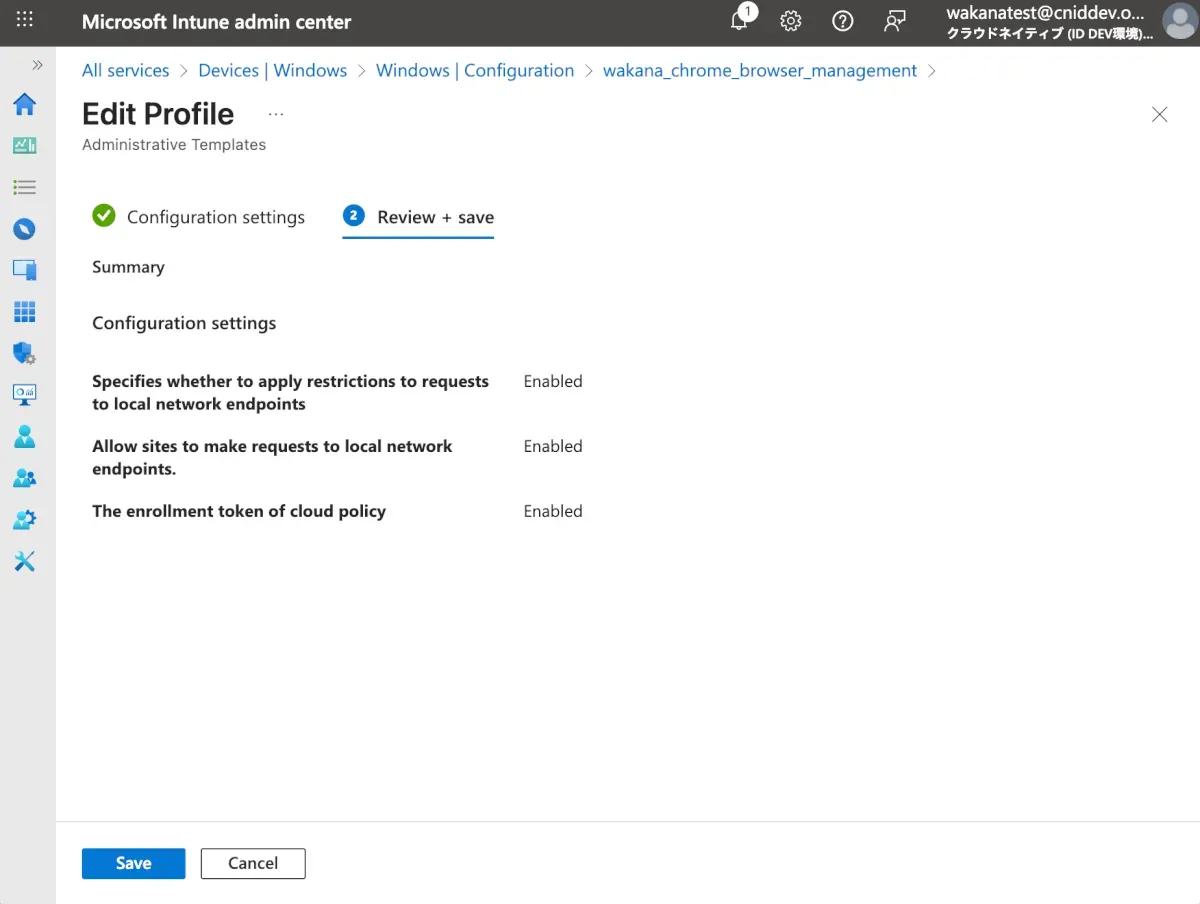Expand the left navigation menu
Viewport: 1200px width, 904px height.
[x=37, y=65]
